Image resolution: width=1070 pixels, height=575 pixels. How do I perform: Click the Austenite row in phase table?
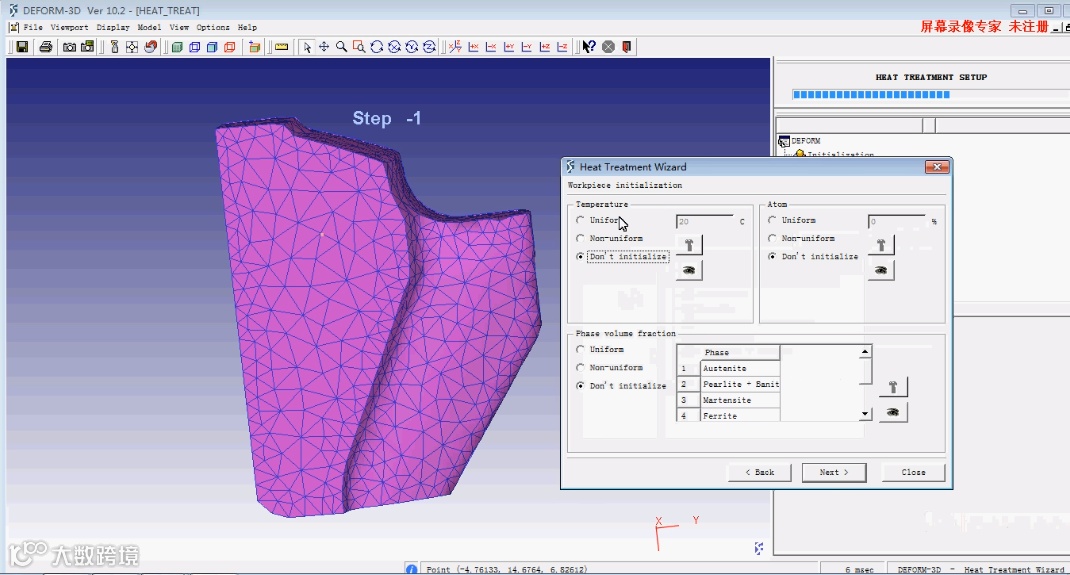click(728, 368)
